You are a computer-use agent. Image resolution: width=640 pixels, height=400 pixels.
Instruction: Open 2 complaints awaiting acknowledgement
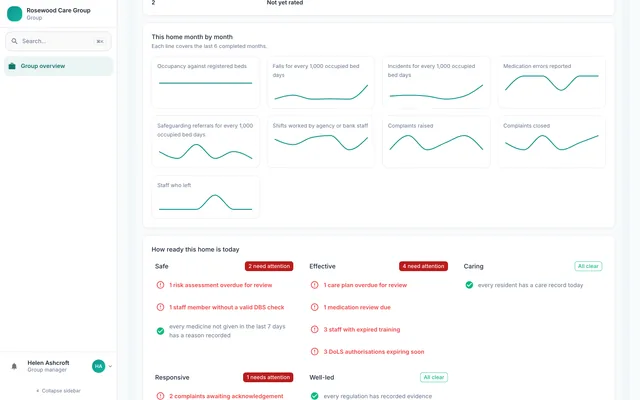pos(226,396)
